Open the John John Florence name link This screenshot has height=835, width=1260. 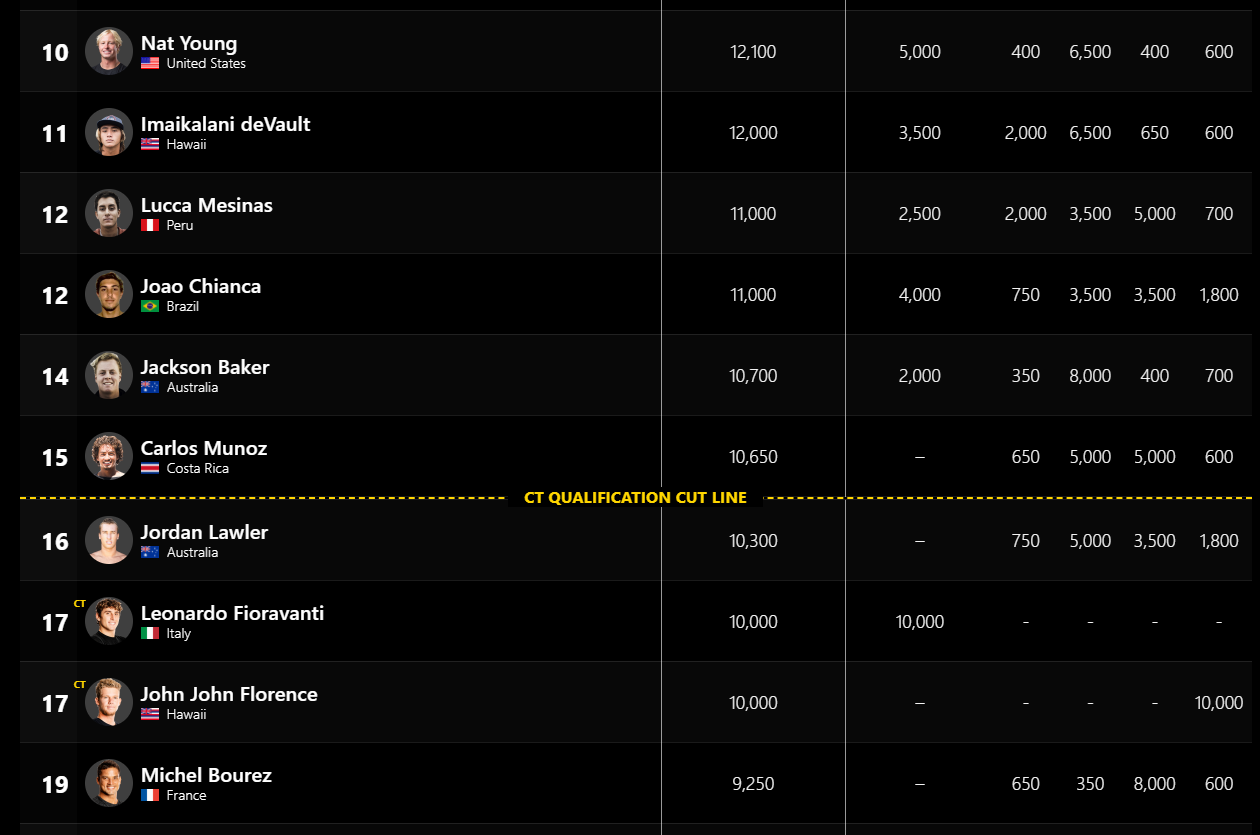(x=229, y=694)
